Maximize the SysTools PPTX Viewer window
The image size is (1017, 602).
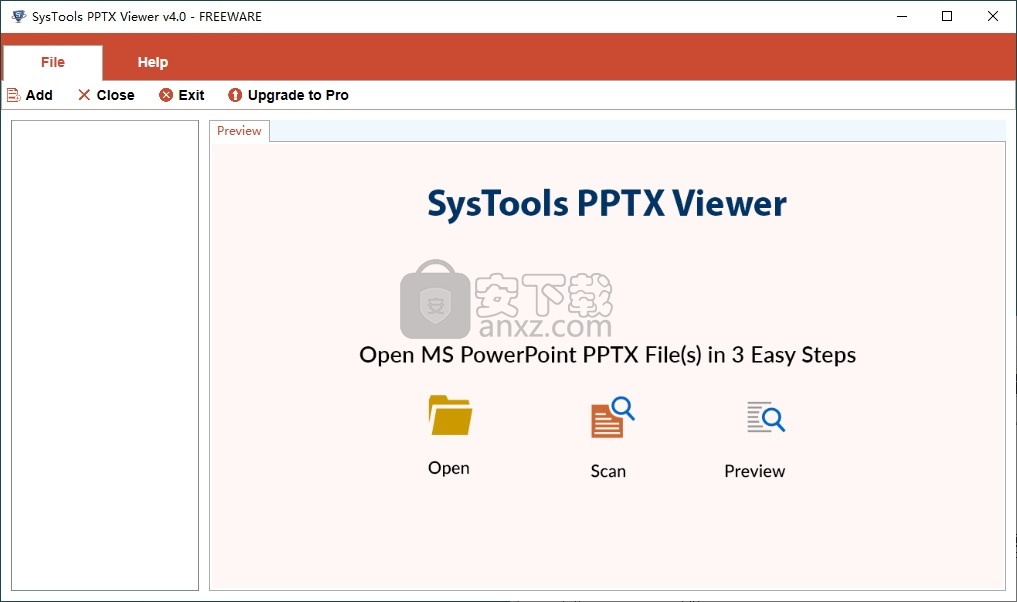(x=947, y=16)
